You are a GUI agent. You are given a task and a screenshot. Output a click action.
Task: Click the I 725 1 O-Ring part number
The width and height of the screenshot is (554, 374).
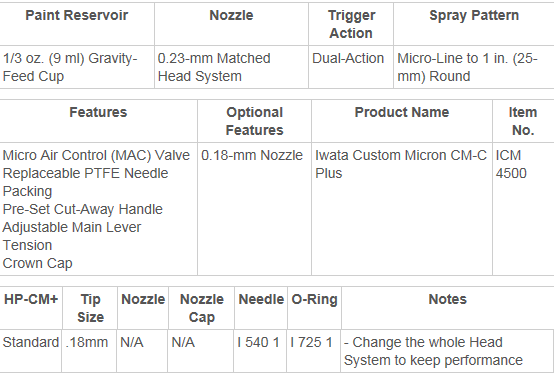(x=311, y=342)
